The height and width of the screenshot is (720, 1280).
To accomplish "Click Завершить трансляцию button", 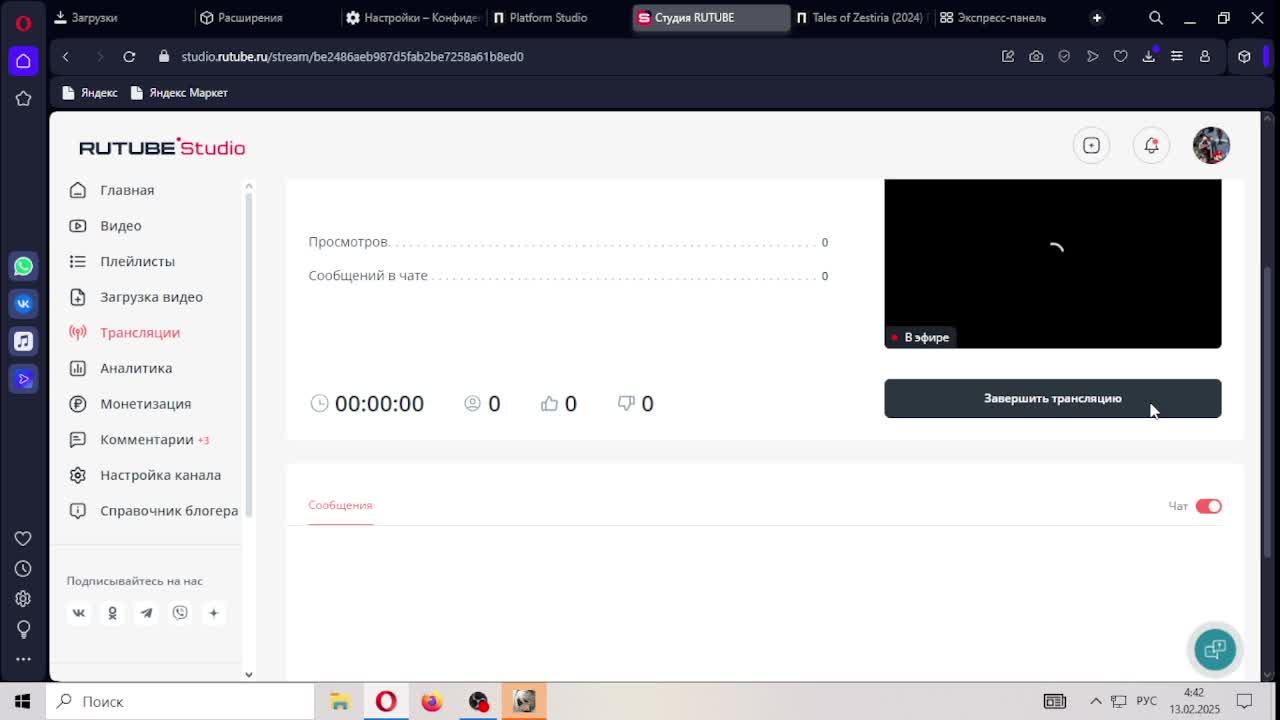I will click(1052, 398).
